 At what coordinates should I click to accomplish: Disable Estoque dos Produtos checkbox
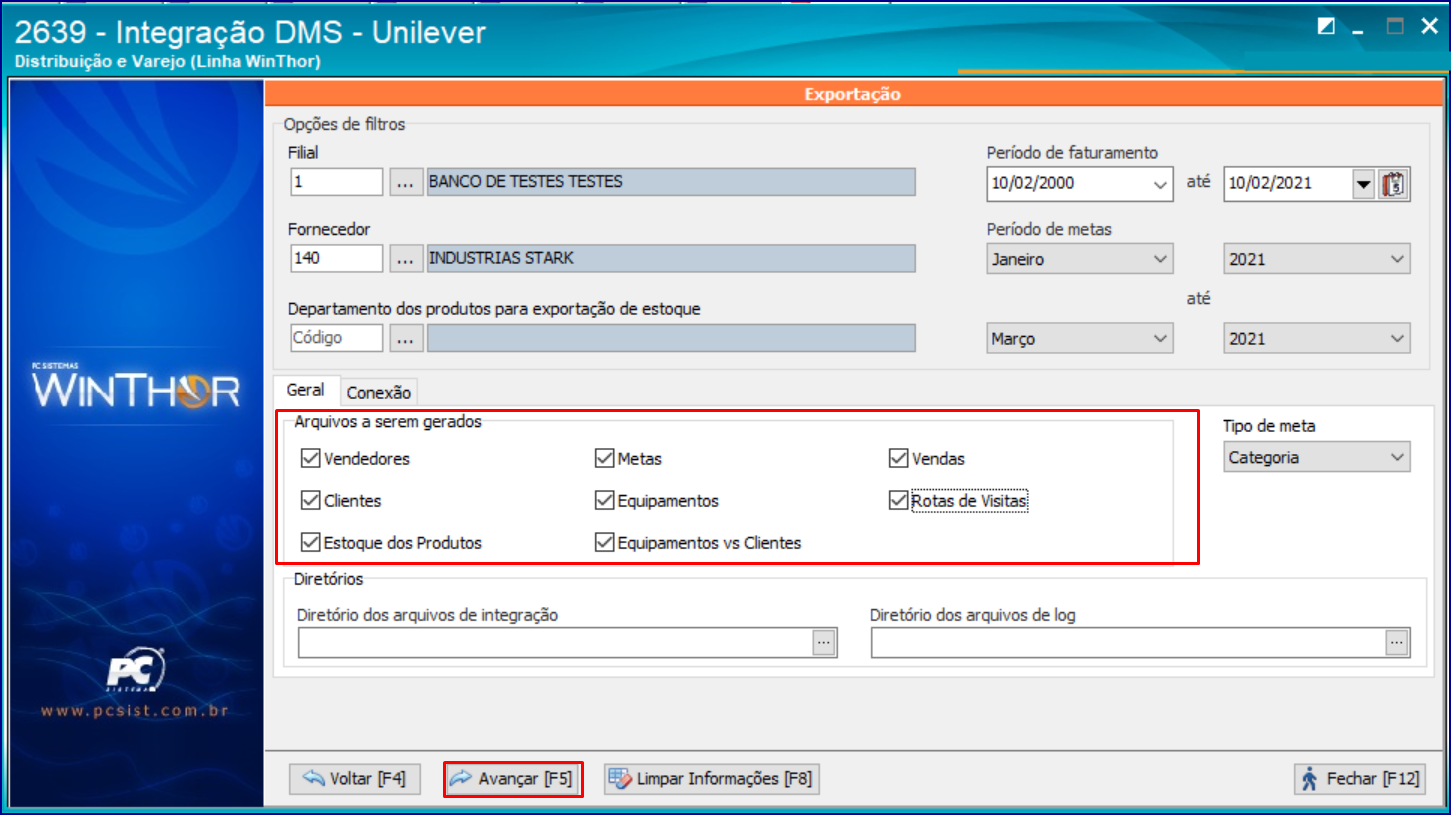pos(309,543)
